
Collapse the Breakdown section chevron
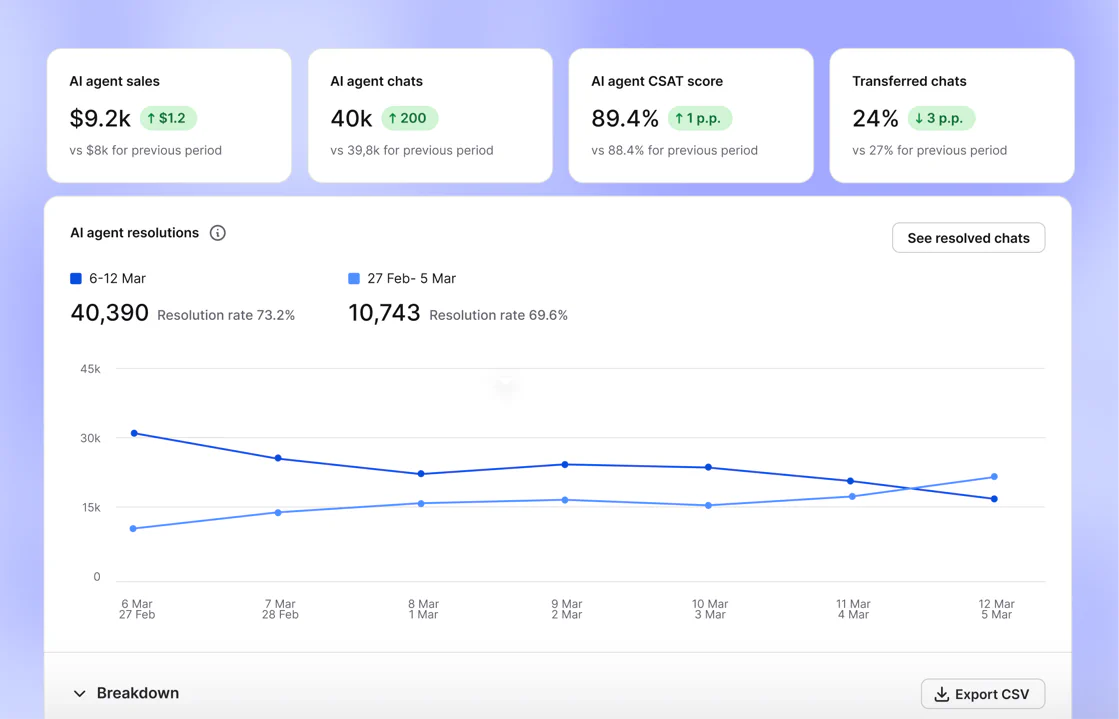tap(79, 693)
